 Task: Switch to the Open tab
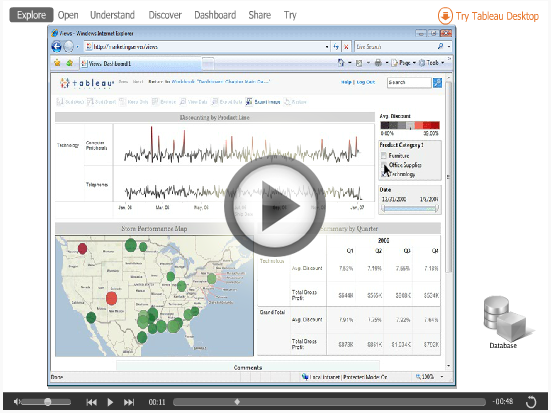[68, 15]
